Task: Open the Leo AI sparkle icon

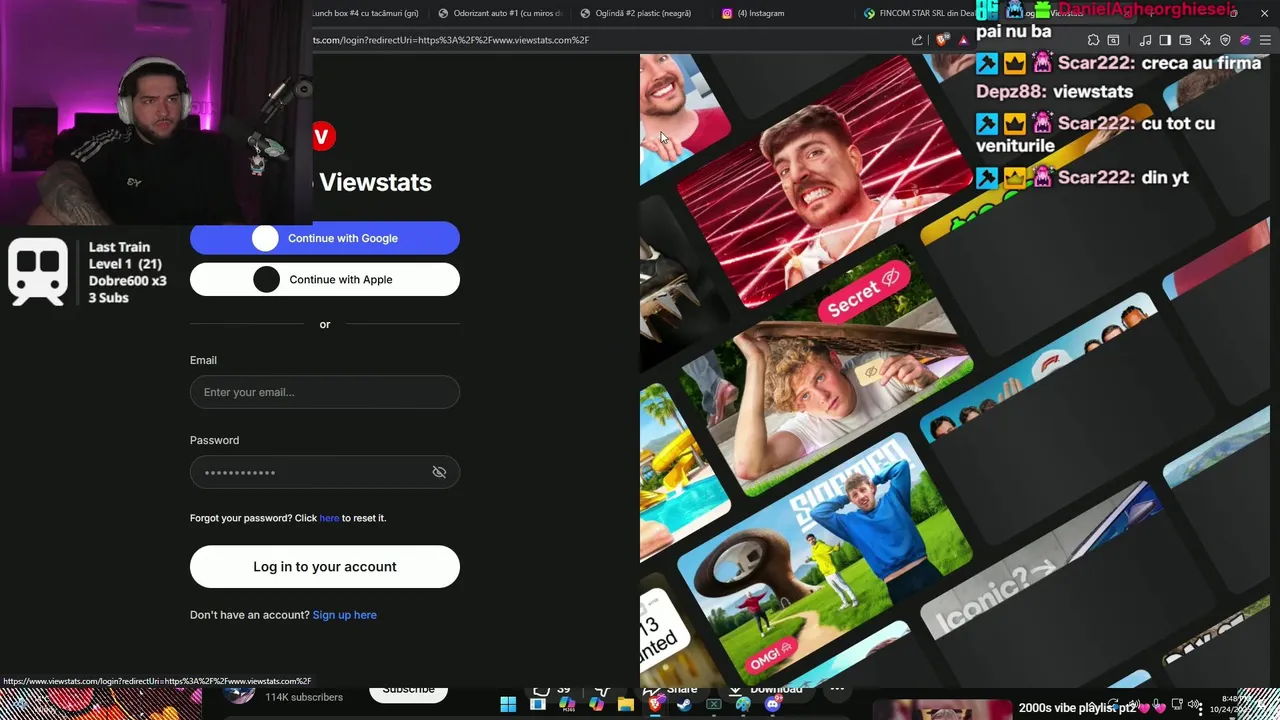Action: (x=1205, y=40)
